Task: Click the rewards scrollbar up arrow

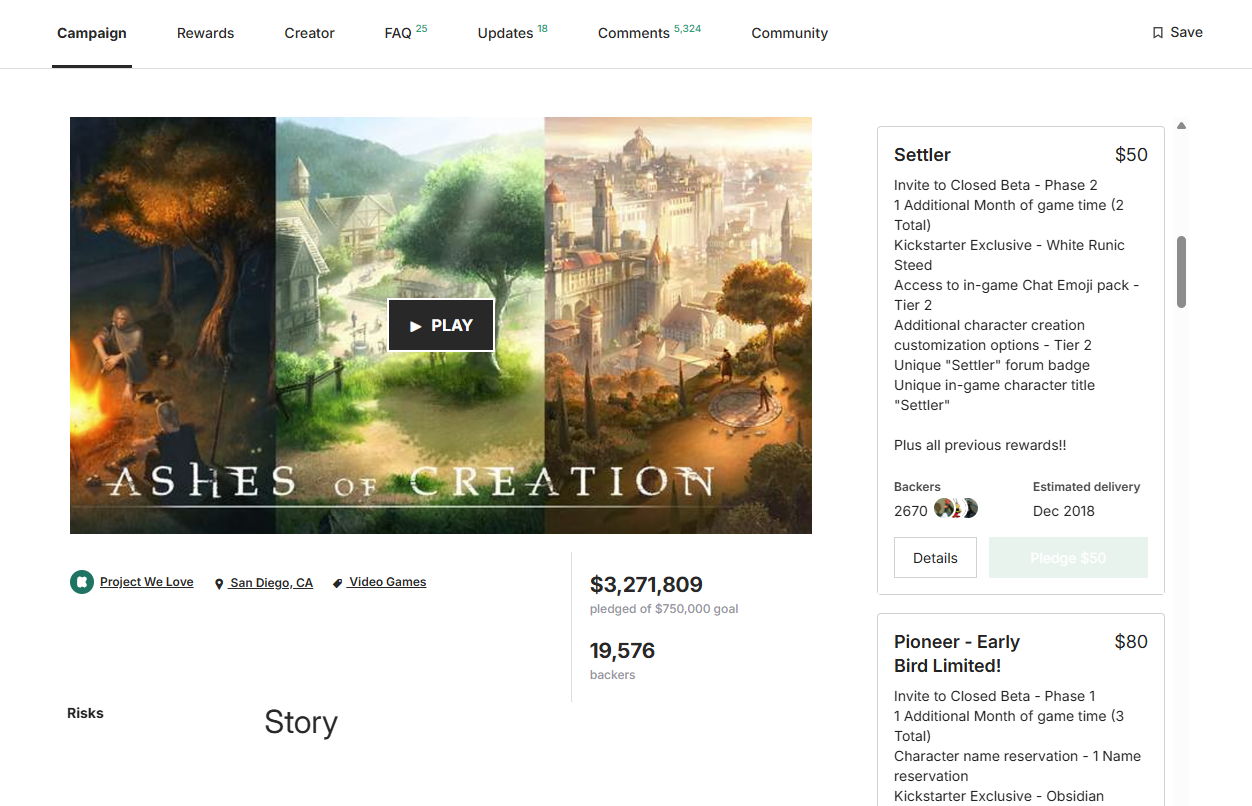Action: click(x=1181, y=126)
